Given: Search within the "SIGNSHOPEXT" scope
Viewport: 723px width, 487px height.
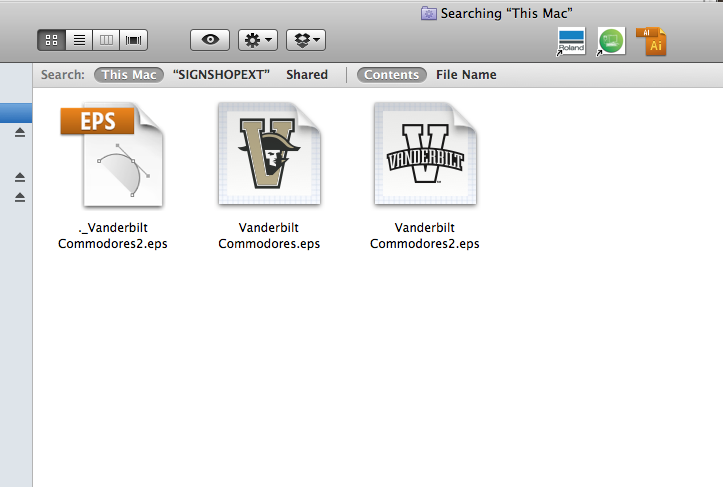Looking at the screenshot, I should coord(221,75).
